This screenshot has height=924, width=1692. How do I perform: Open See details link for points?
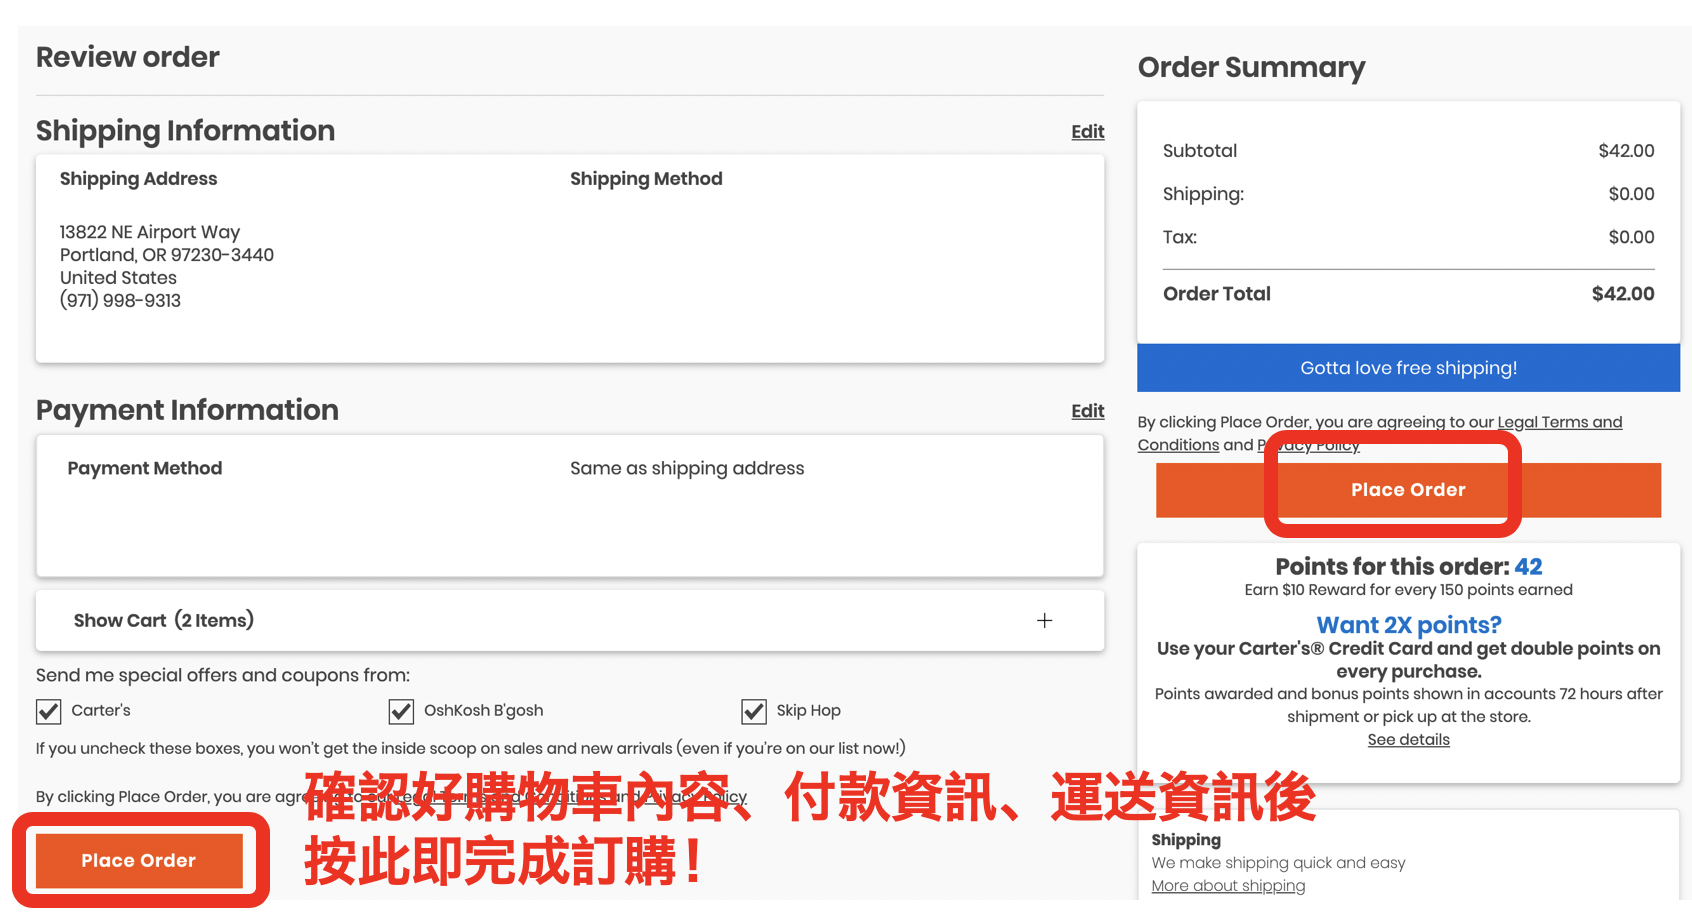[1408, 740]
